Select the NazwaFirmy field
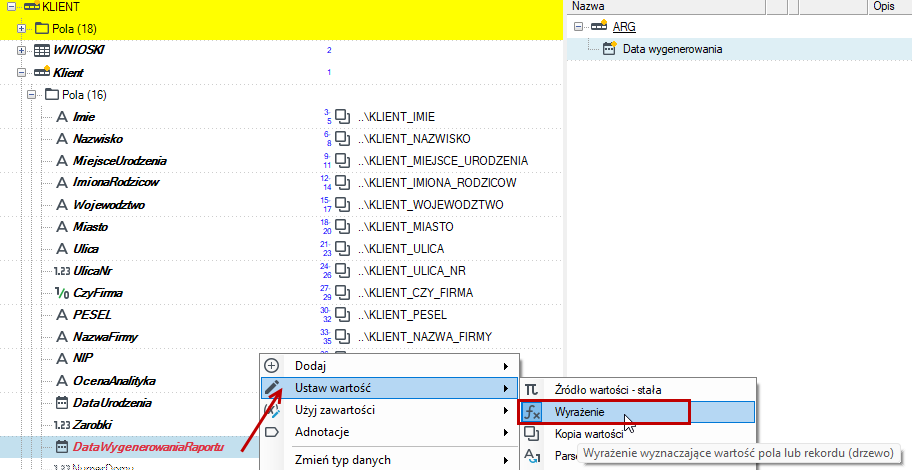 (105, 337)
